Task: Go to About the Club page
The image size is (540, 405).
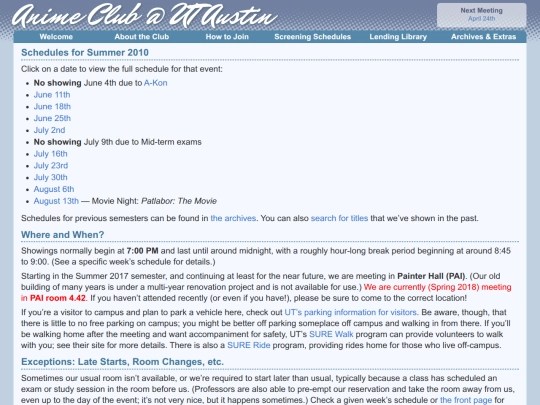Action: (142, 37)
